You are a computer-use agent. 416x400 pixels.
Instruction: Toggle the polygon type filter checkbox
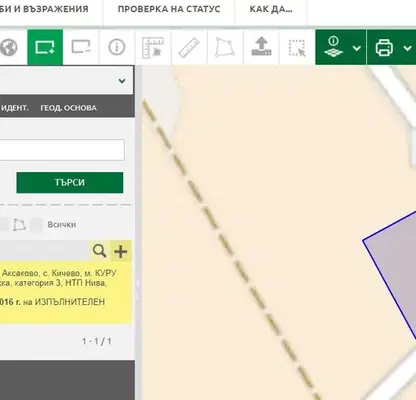[3, 225]
